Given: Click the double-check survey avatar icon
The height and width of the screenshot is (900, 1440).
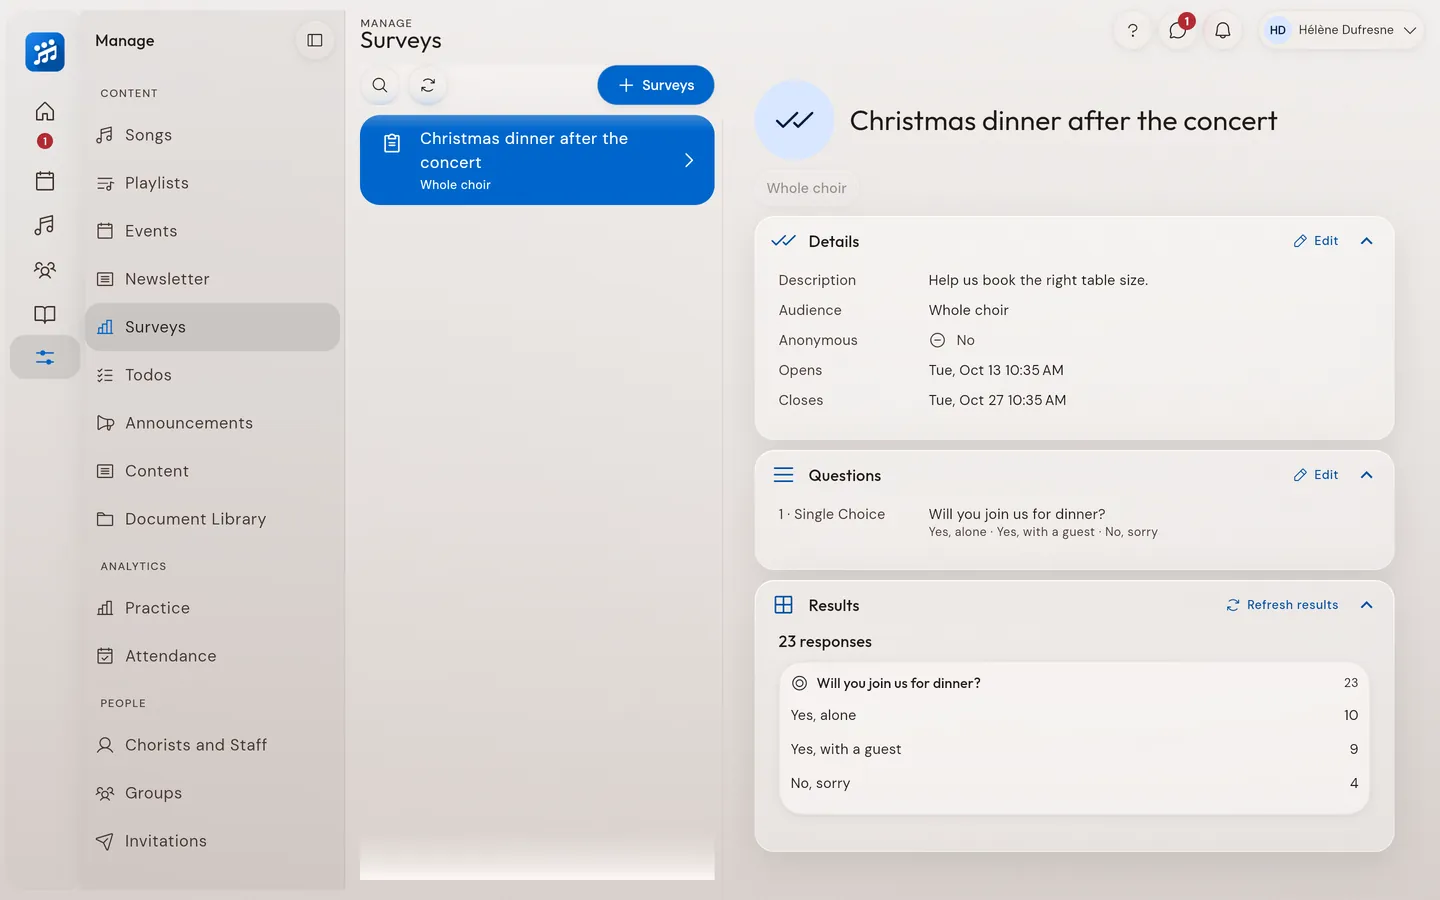Looking at the screenshot, I should pos(794,120).
